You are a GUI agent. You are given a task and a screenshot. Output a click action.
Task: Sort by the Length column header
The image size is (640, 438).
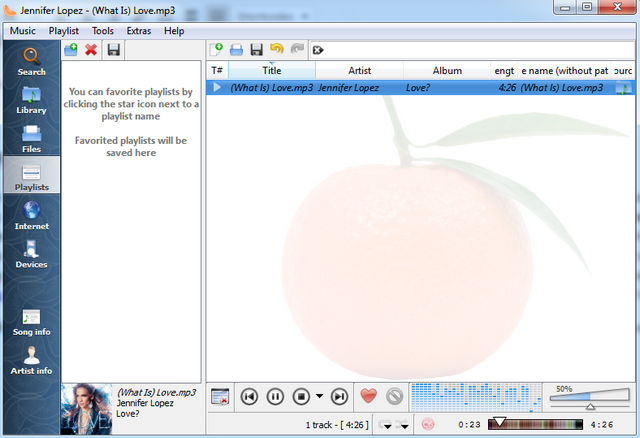click(x=504, y=71)
